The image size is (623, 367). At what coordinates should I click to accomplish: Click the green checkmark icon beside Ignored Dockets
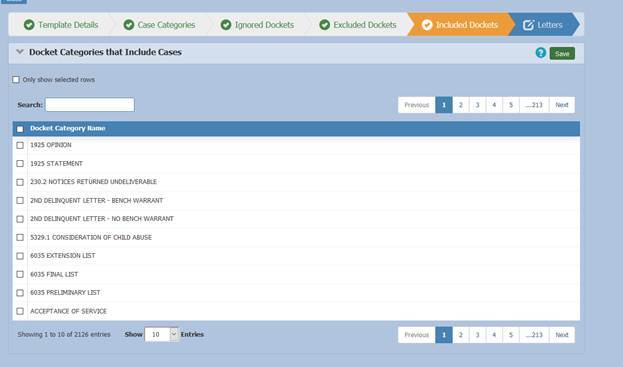point(226,25)
